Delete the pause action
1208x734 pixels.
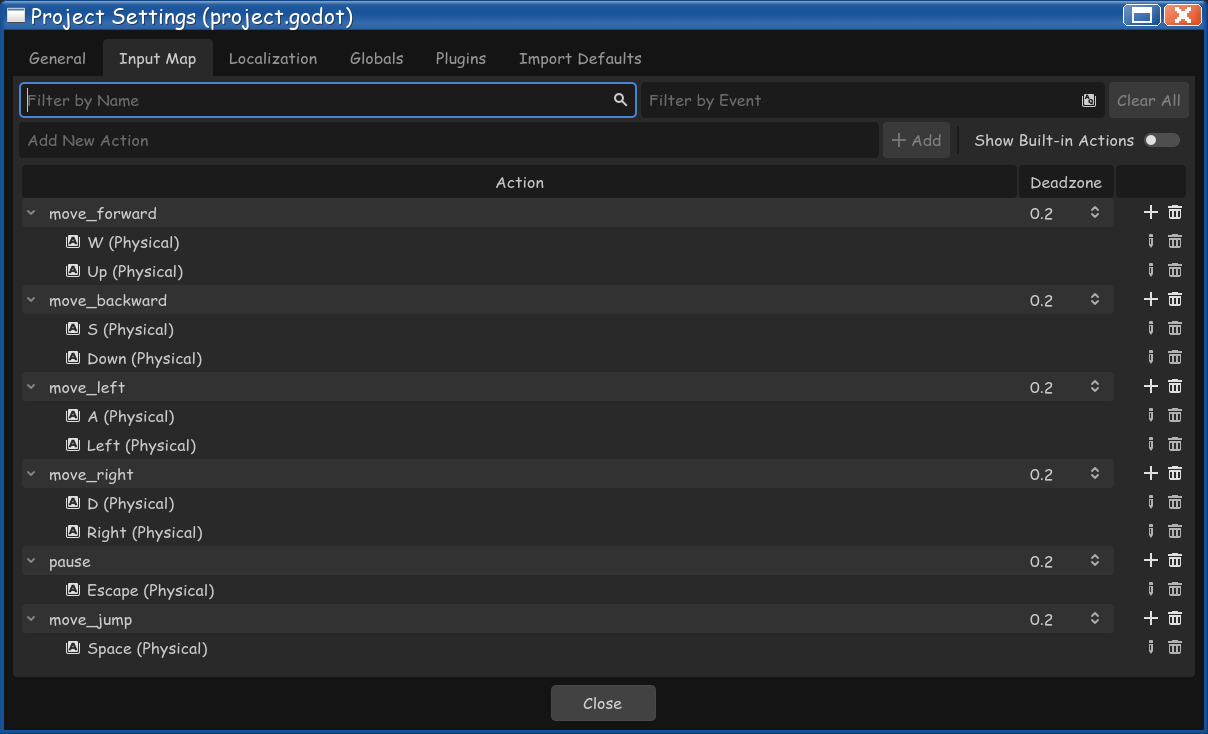pyautogui.click(x=1175, y=560)
